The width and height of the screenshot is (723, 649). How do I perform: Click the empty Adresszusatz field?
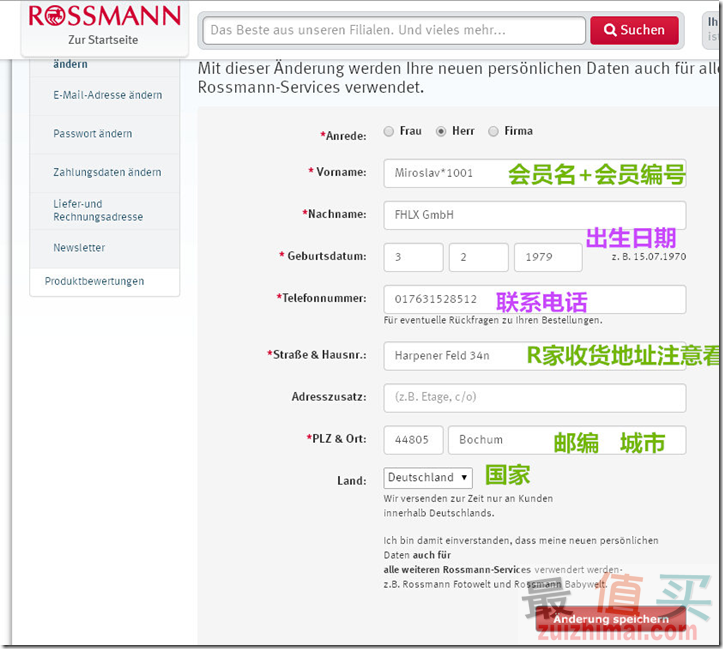[x=535, y=398]
